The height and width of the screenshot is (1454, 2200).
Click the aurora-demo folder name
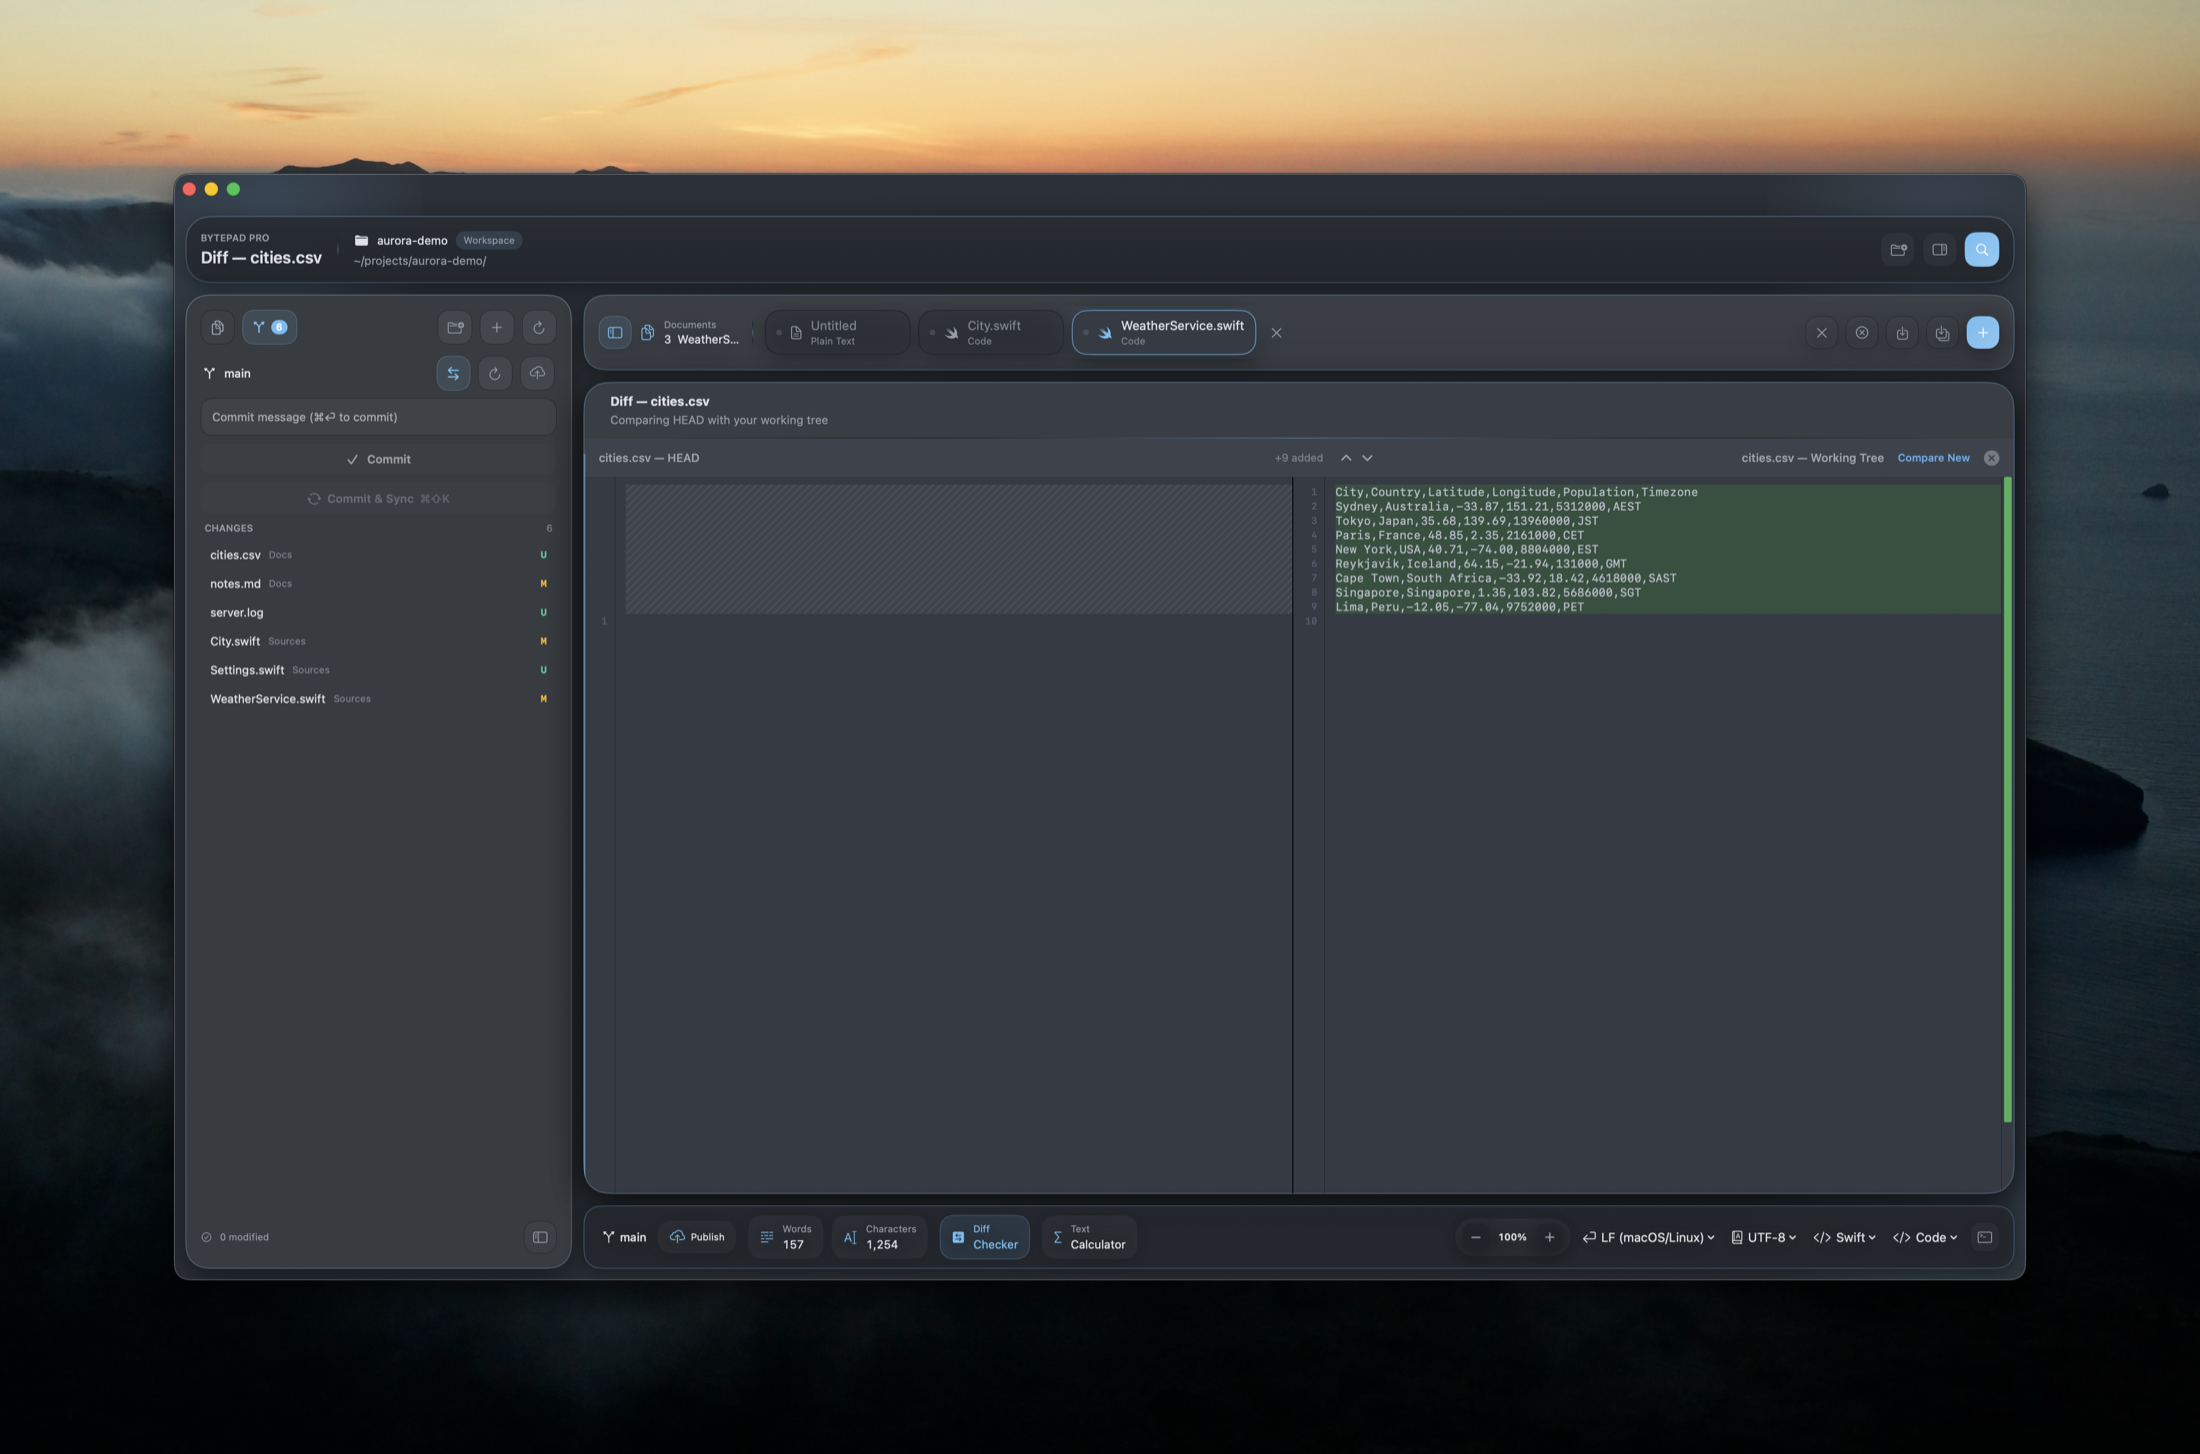pos(411,240)
